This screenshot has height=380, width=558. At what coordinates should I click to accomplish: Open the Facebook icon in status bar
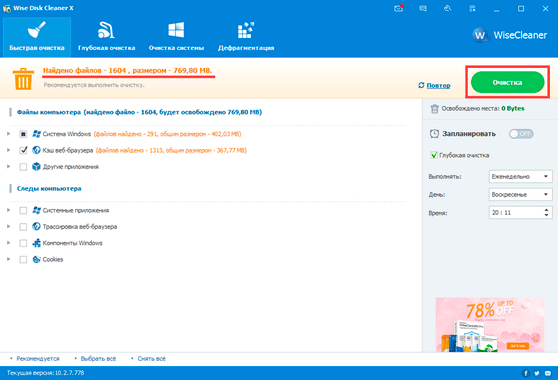[526, 373]
